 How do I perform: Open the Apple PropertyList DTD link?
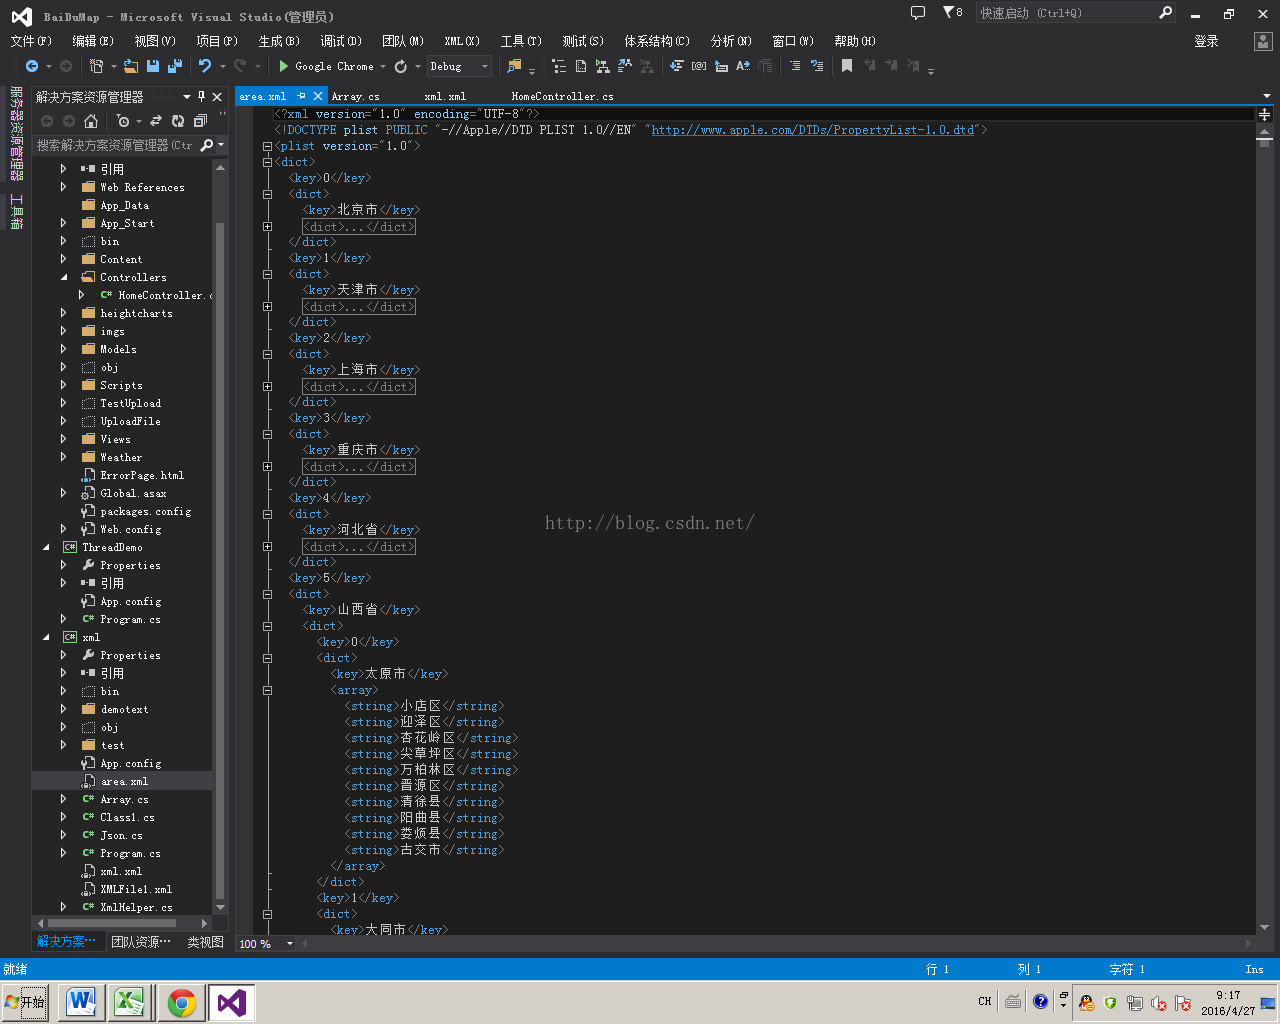813,130
